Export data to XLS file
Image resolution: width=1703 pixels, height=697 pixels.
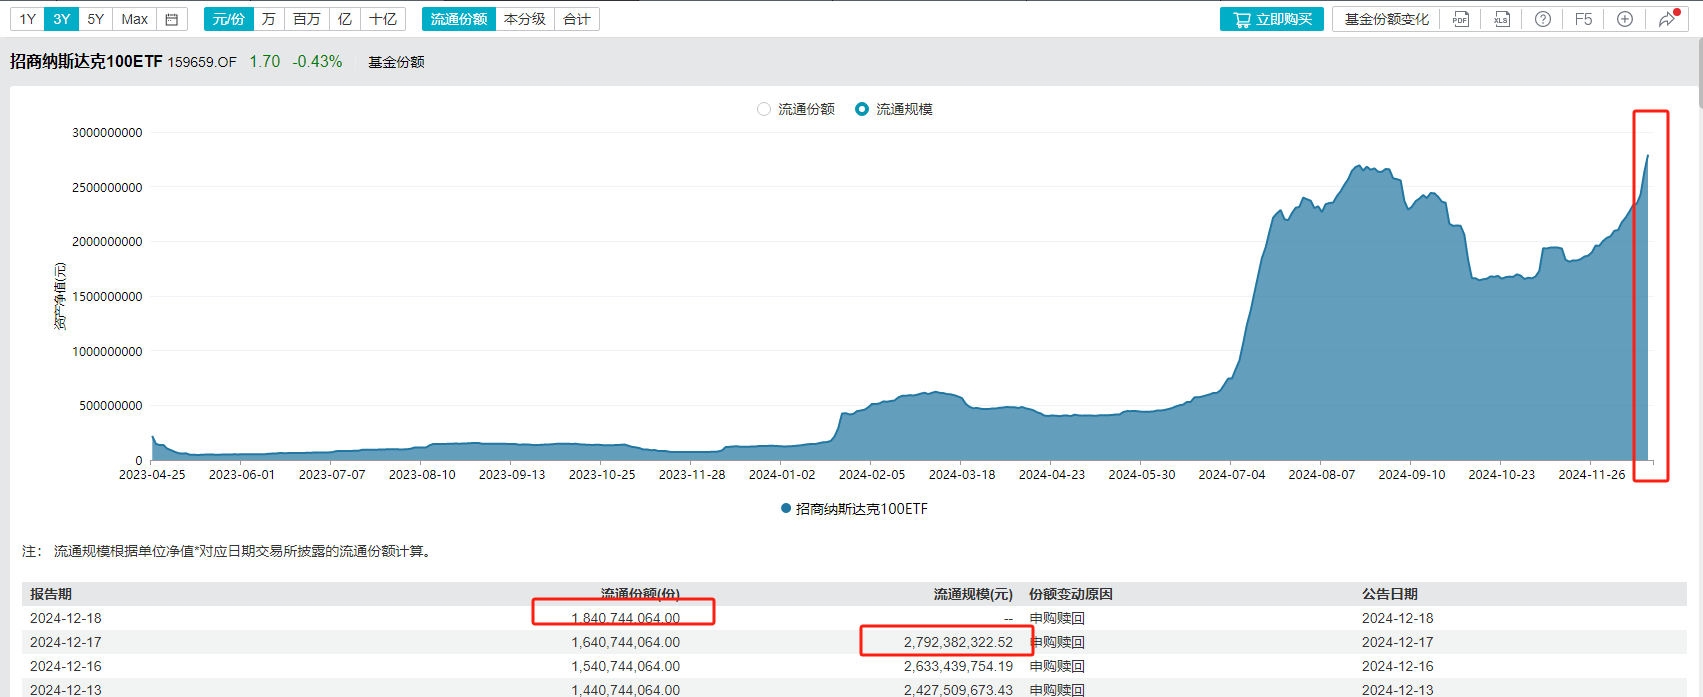tap(1502, 19)
